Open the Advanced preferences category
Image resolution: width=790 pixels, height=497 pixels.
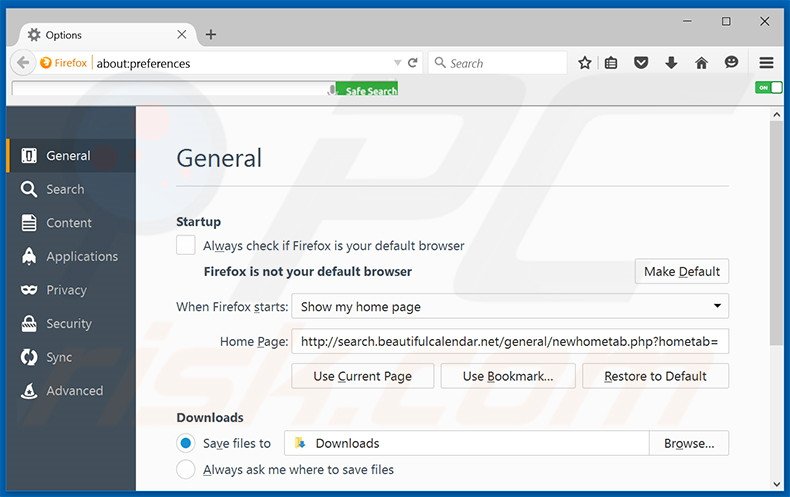coord(71,391)
